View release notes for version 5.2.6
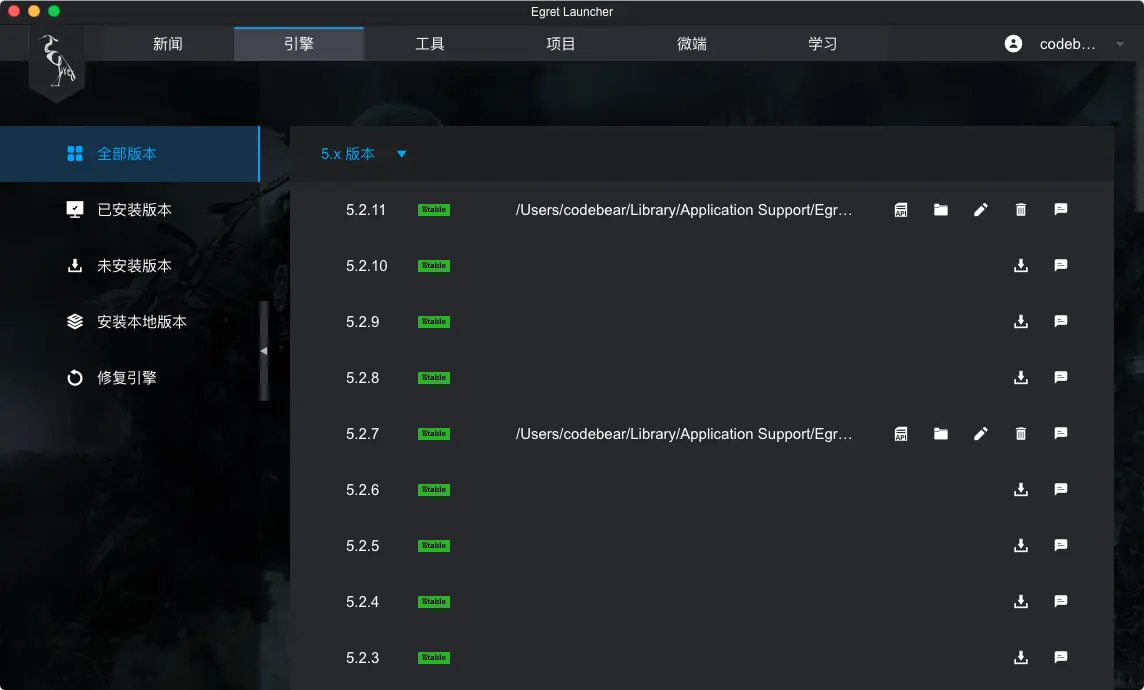1144x690 pixels. tap(1061, 489)
